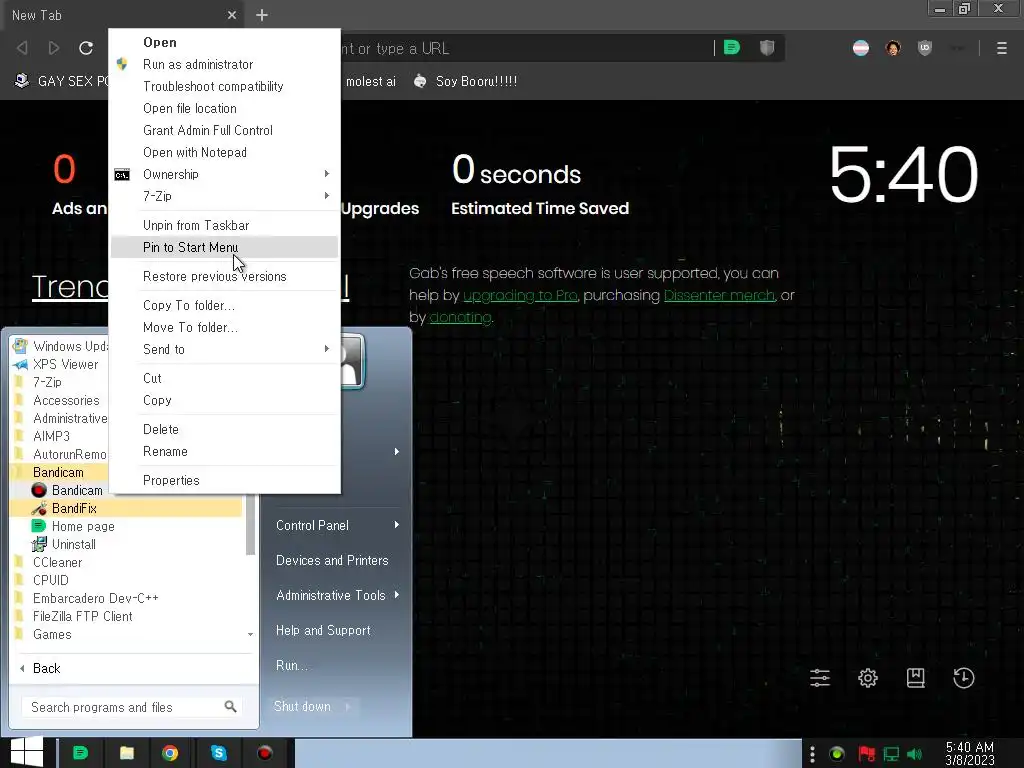Screen dimensions: 1024x768
Task: Click the red flag Action Center tray icon
Action: 867,754
